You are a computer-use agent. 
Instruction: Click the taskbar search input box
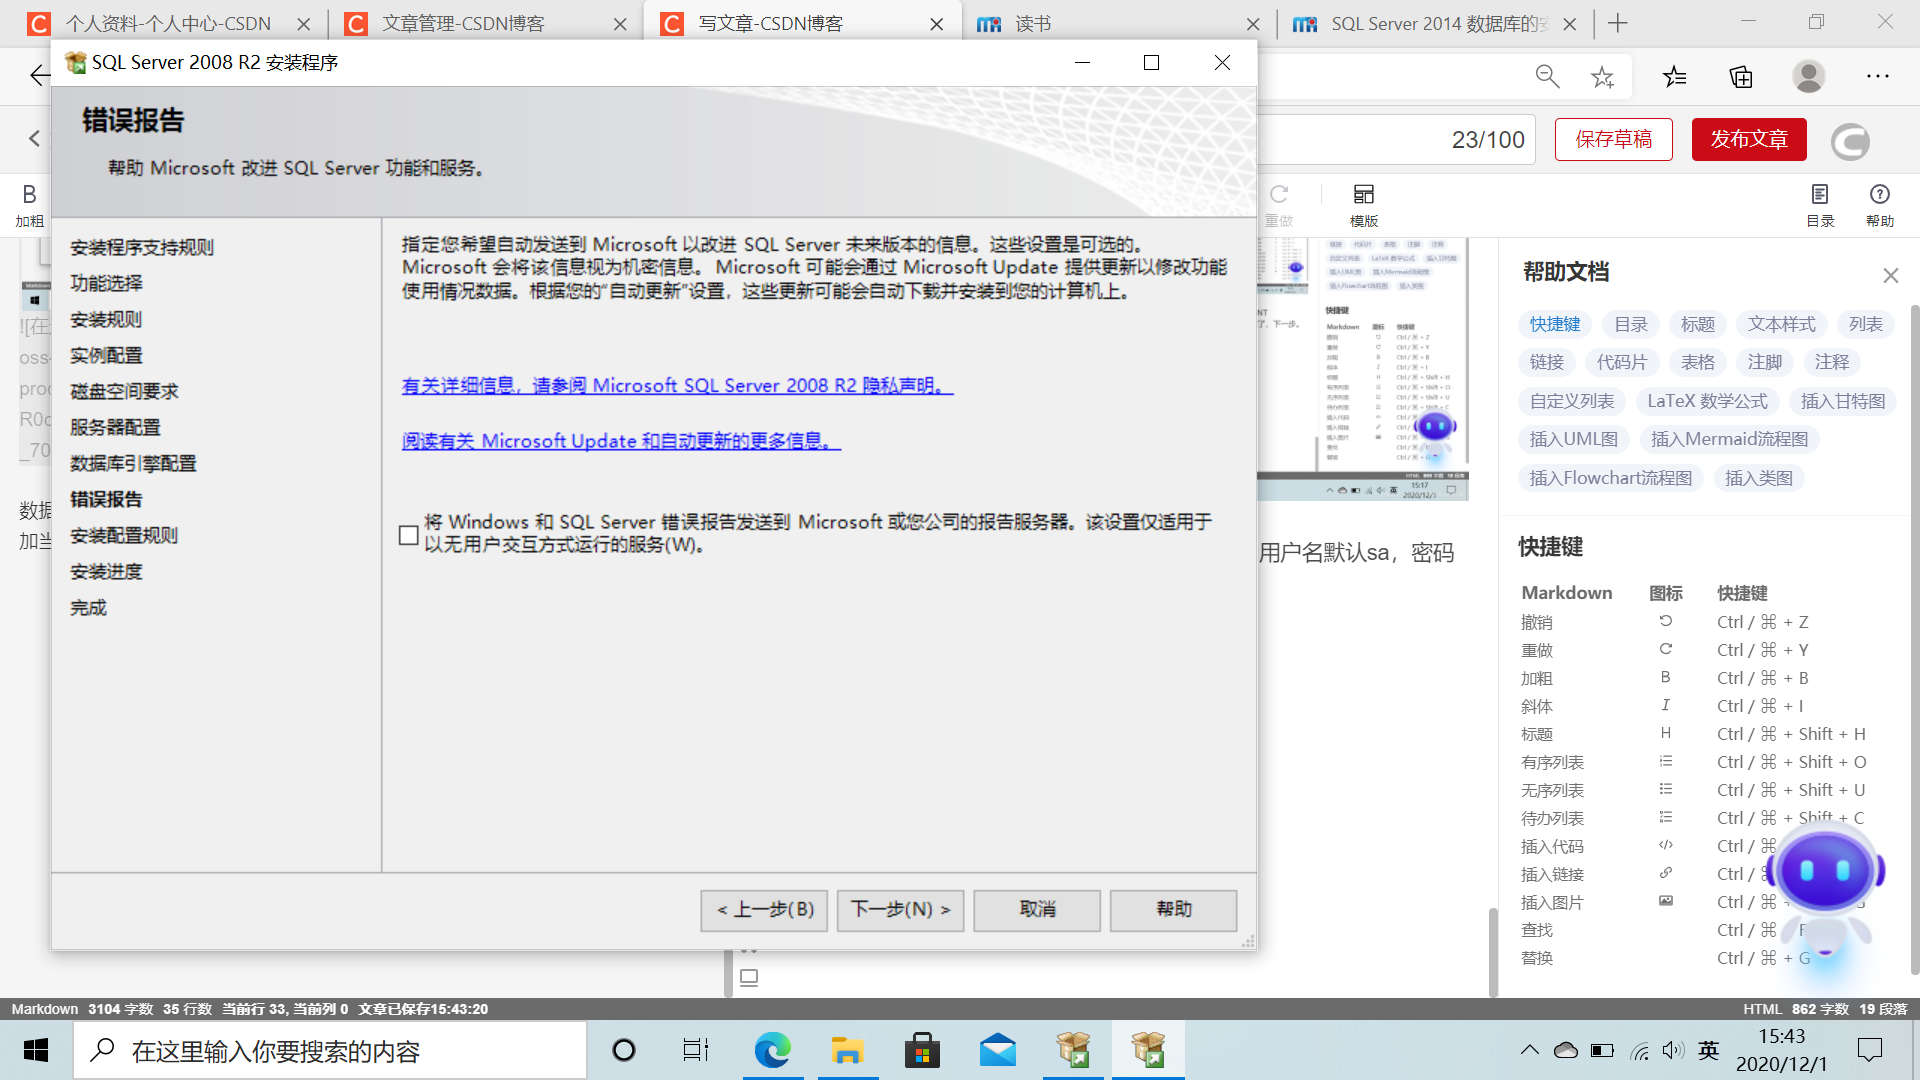[x=330, y=1051]
